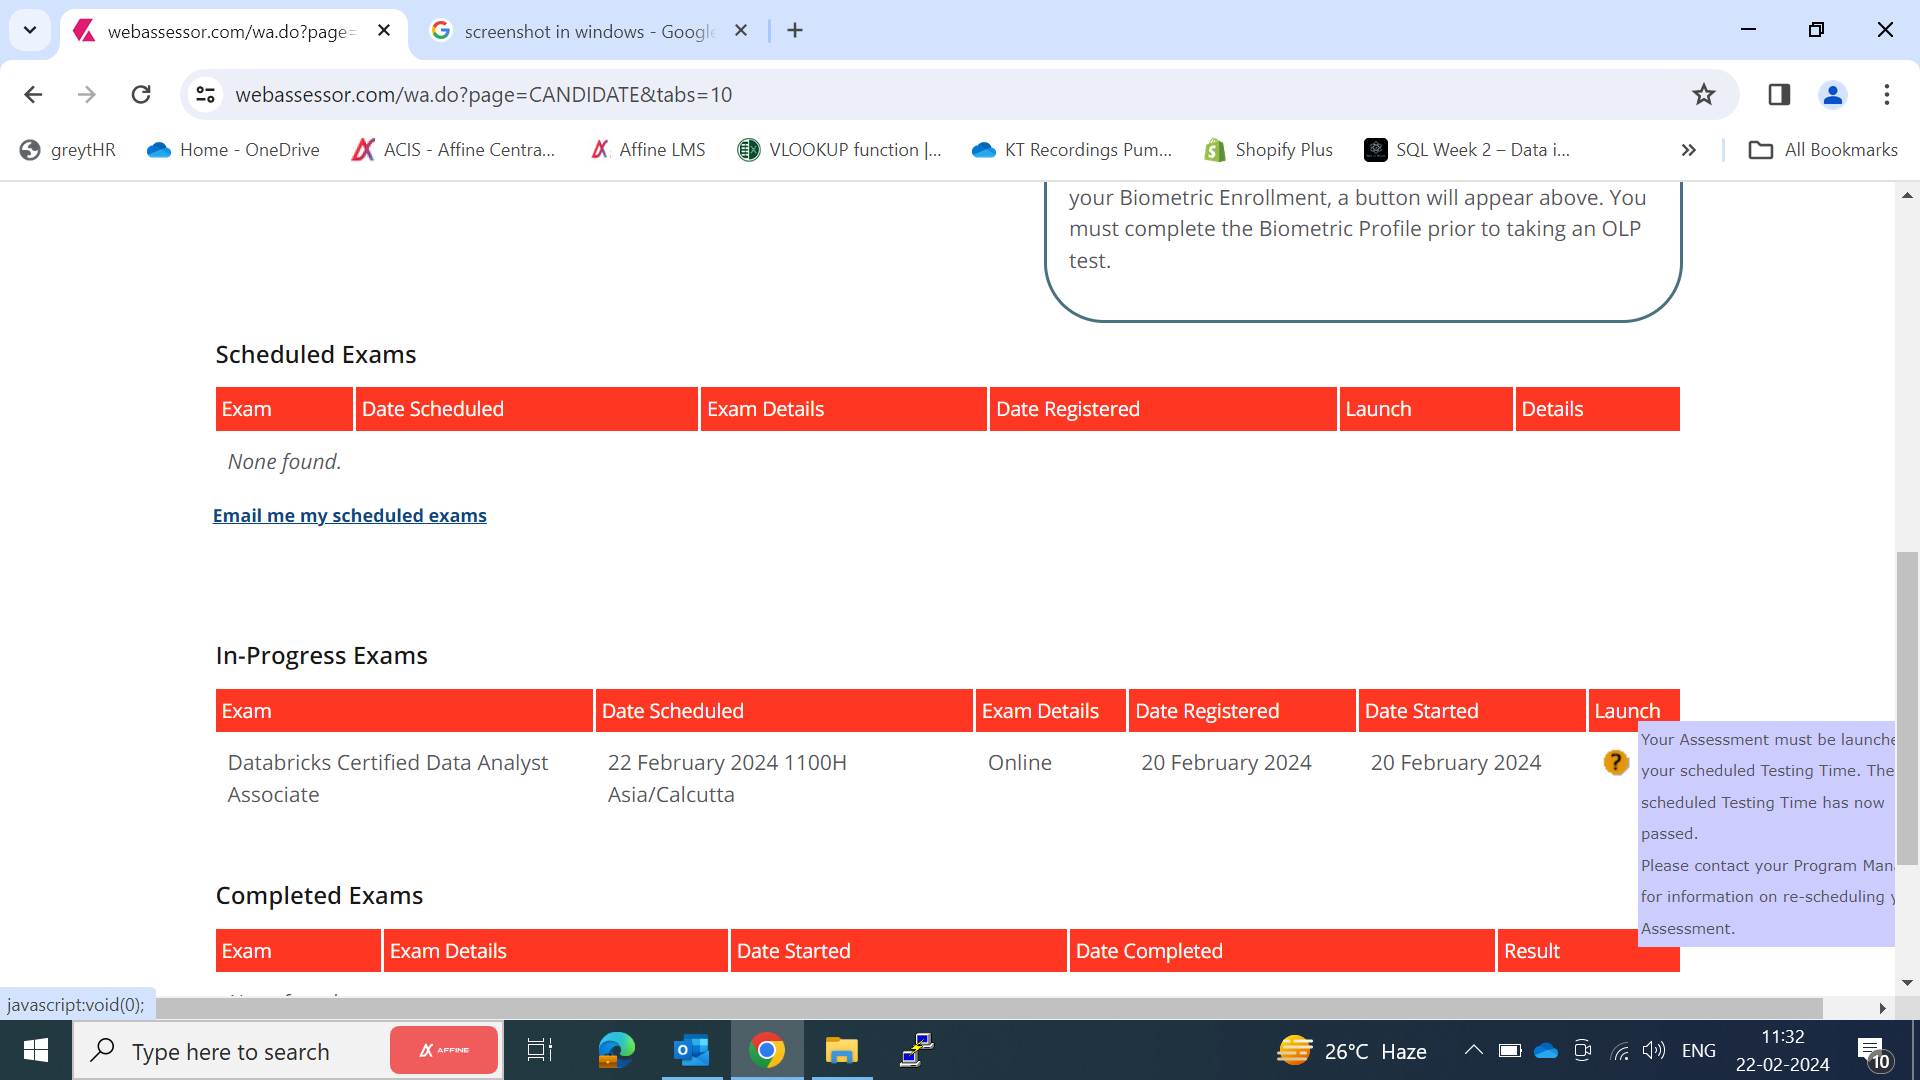Toggle the bookmark star for this page
1920x1080 pixels.
click(1704, 94)
